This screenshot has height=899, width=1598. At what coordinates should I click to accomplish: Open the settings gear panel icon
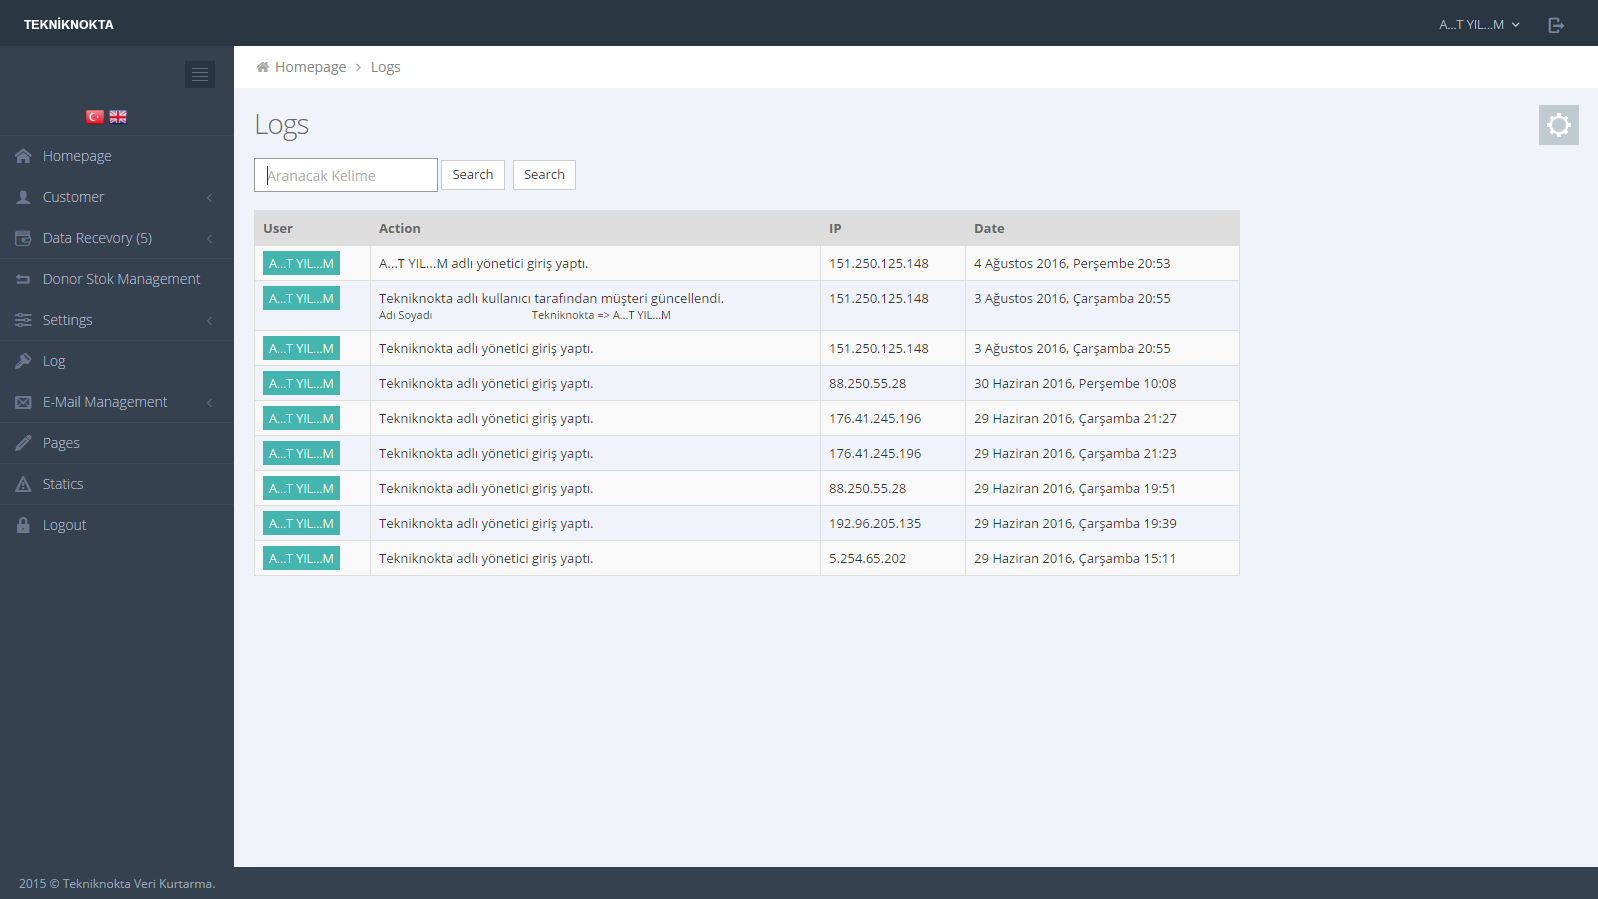[x=1558, y=125]
